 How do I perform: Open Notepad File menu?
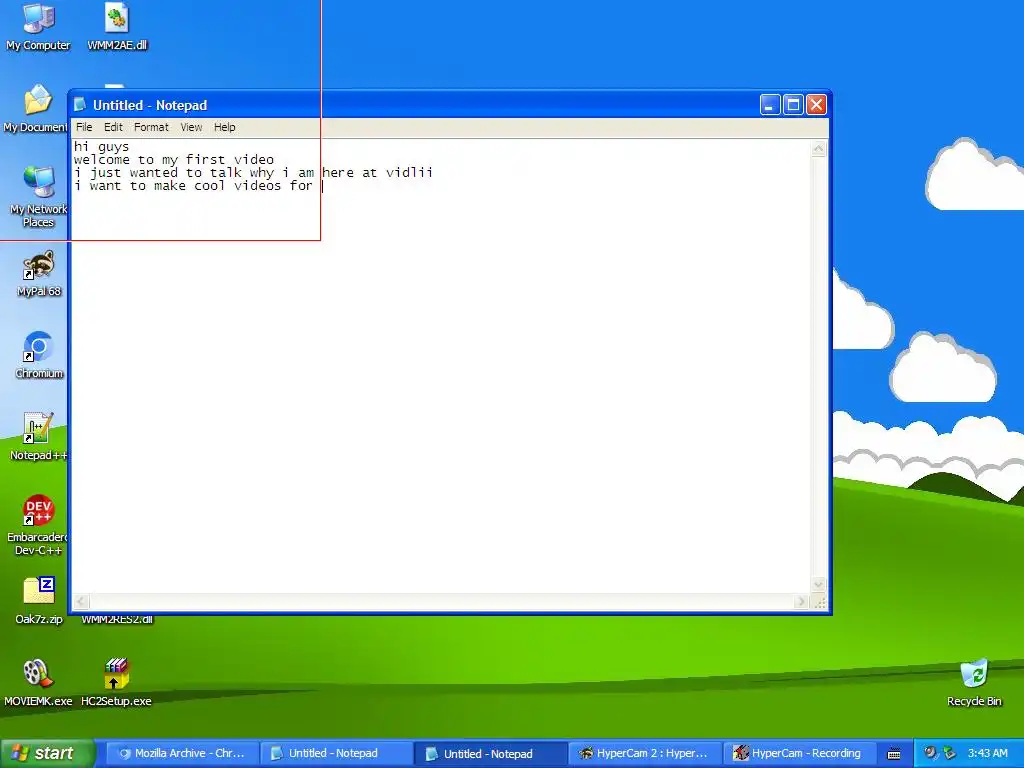click(84, 127)
